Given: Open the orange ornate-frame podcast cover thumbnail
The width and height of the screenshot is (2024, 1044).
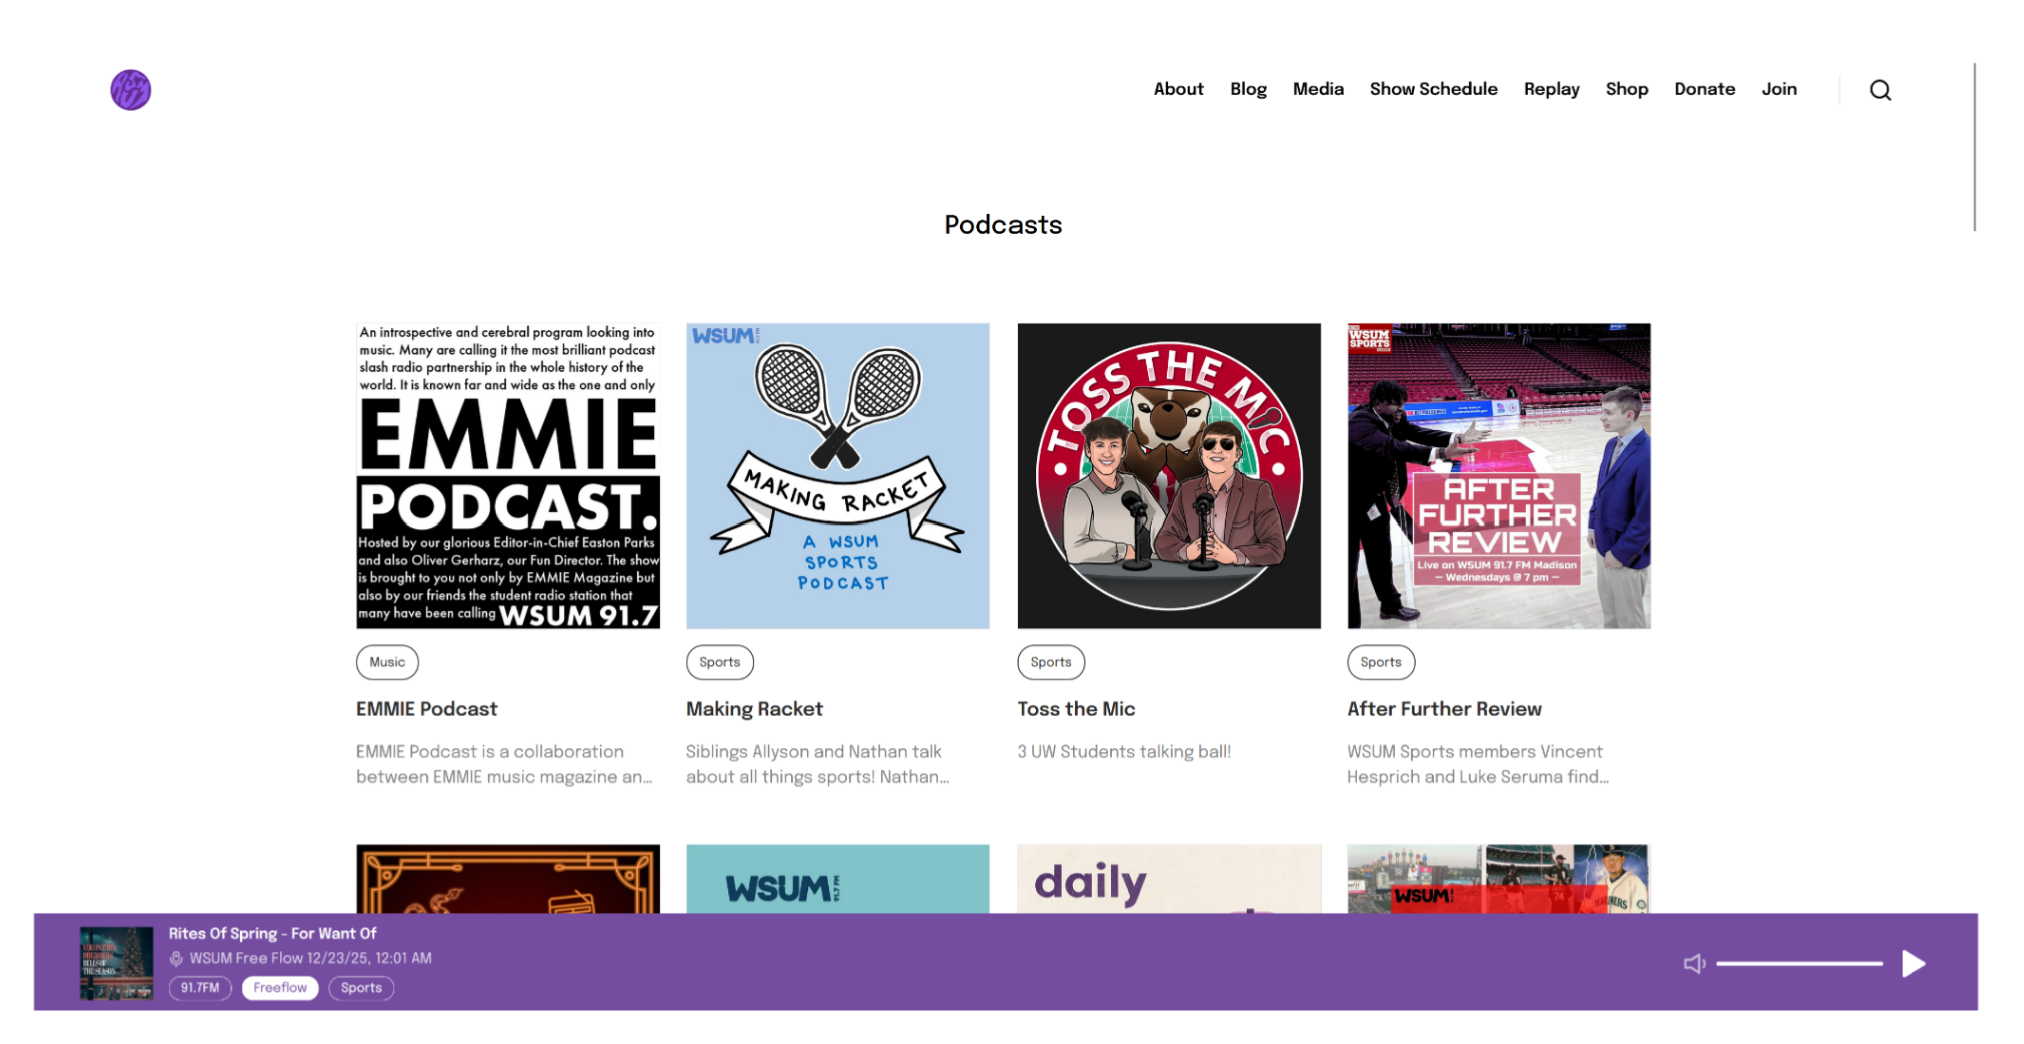Looking at the screenshot, I should coord(508,879).
